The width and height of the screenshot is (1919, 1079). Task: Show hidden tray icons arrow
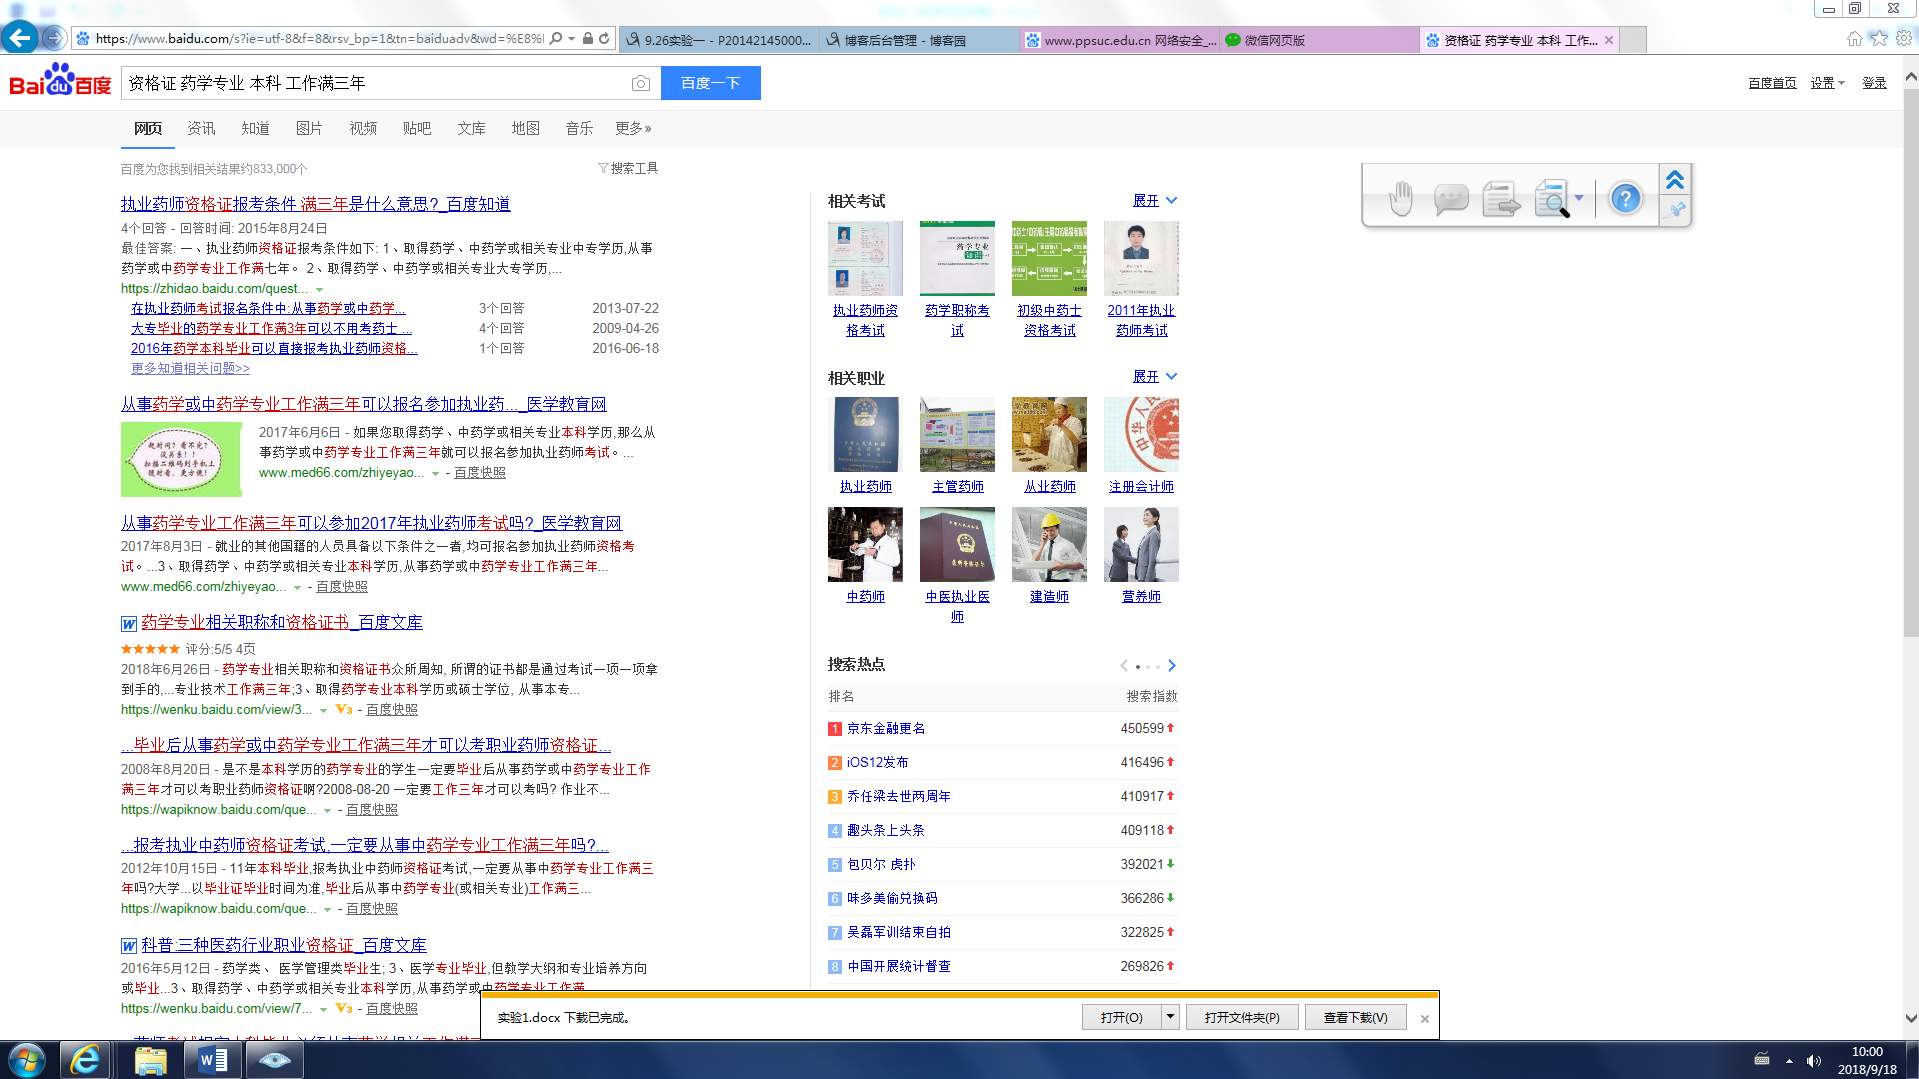click(1789, 1061)
